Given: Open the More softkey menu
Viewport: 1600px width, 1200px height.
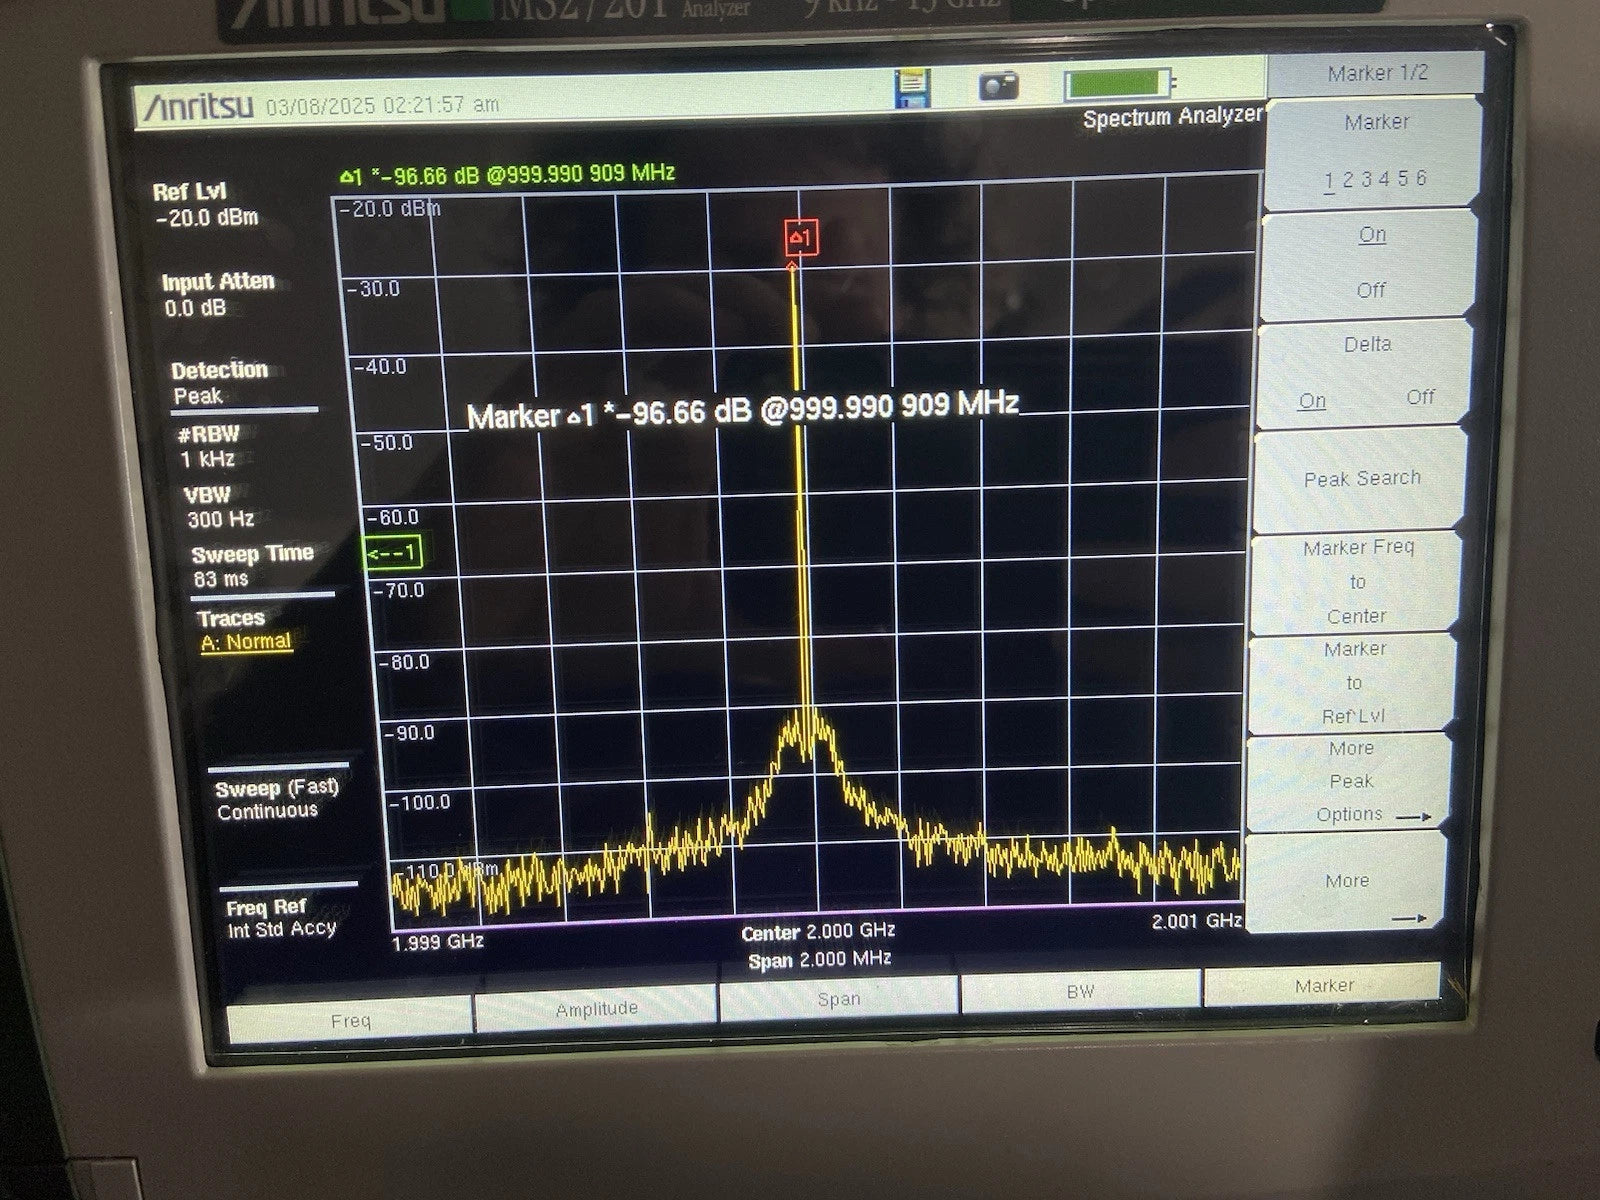Looking at the screenshot, I should pos(1347,881).
